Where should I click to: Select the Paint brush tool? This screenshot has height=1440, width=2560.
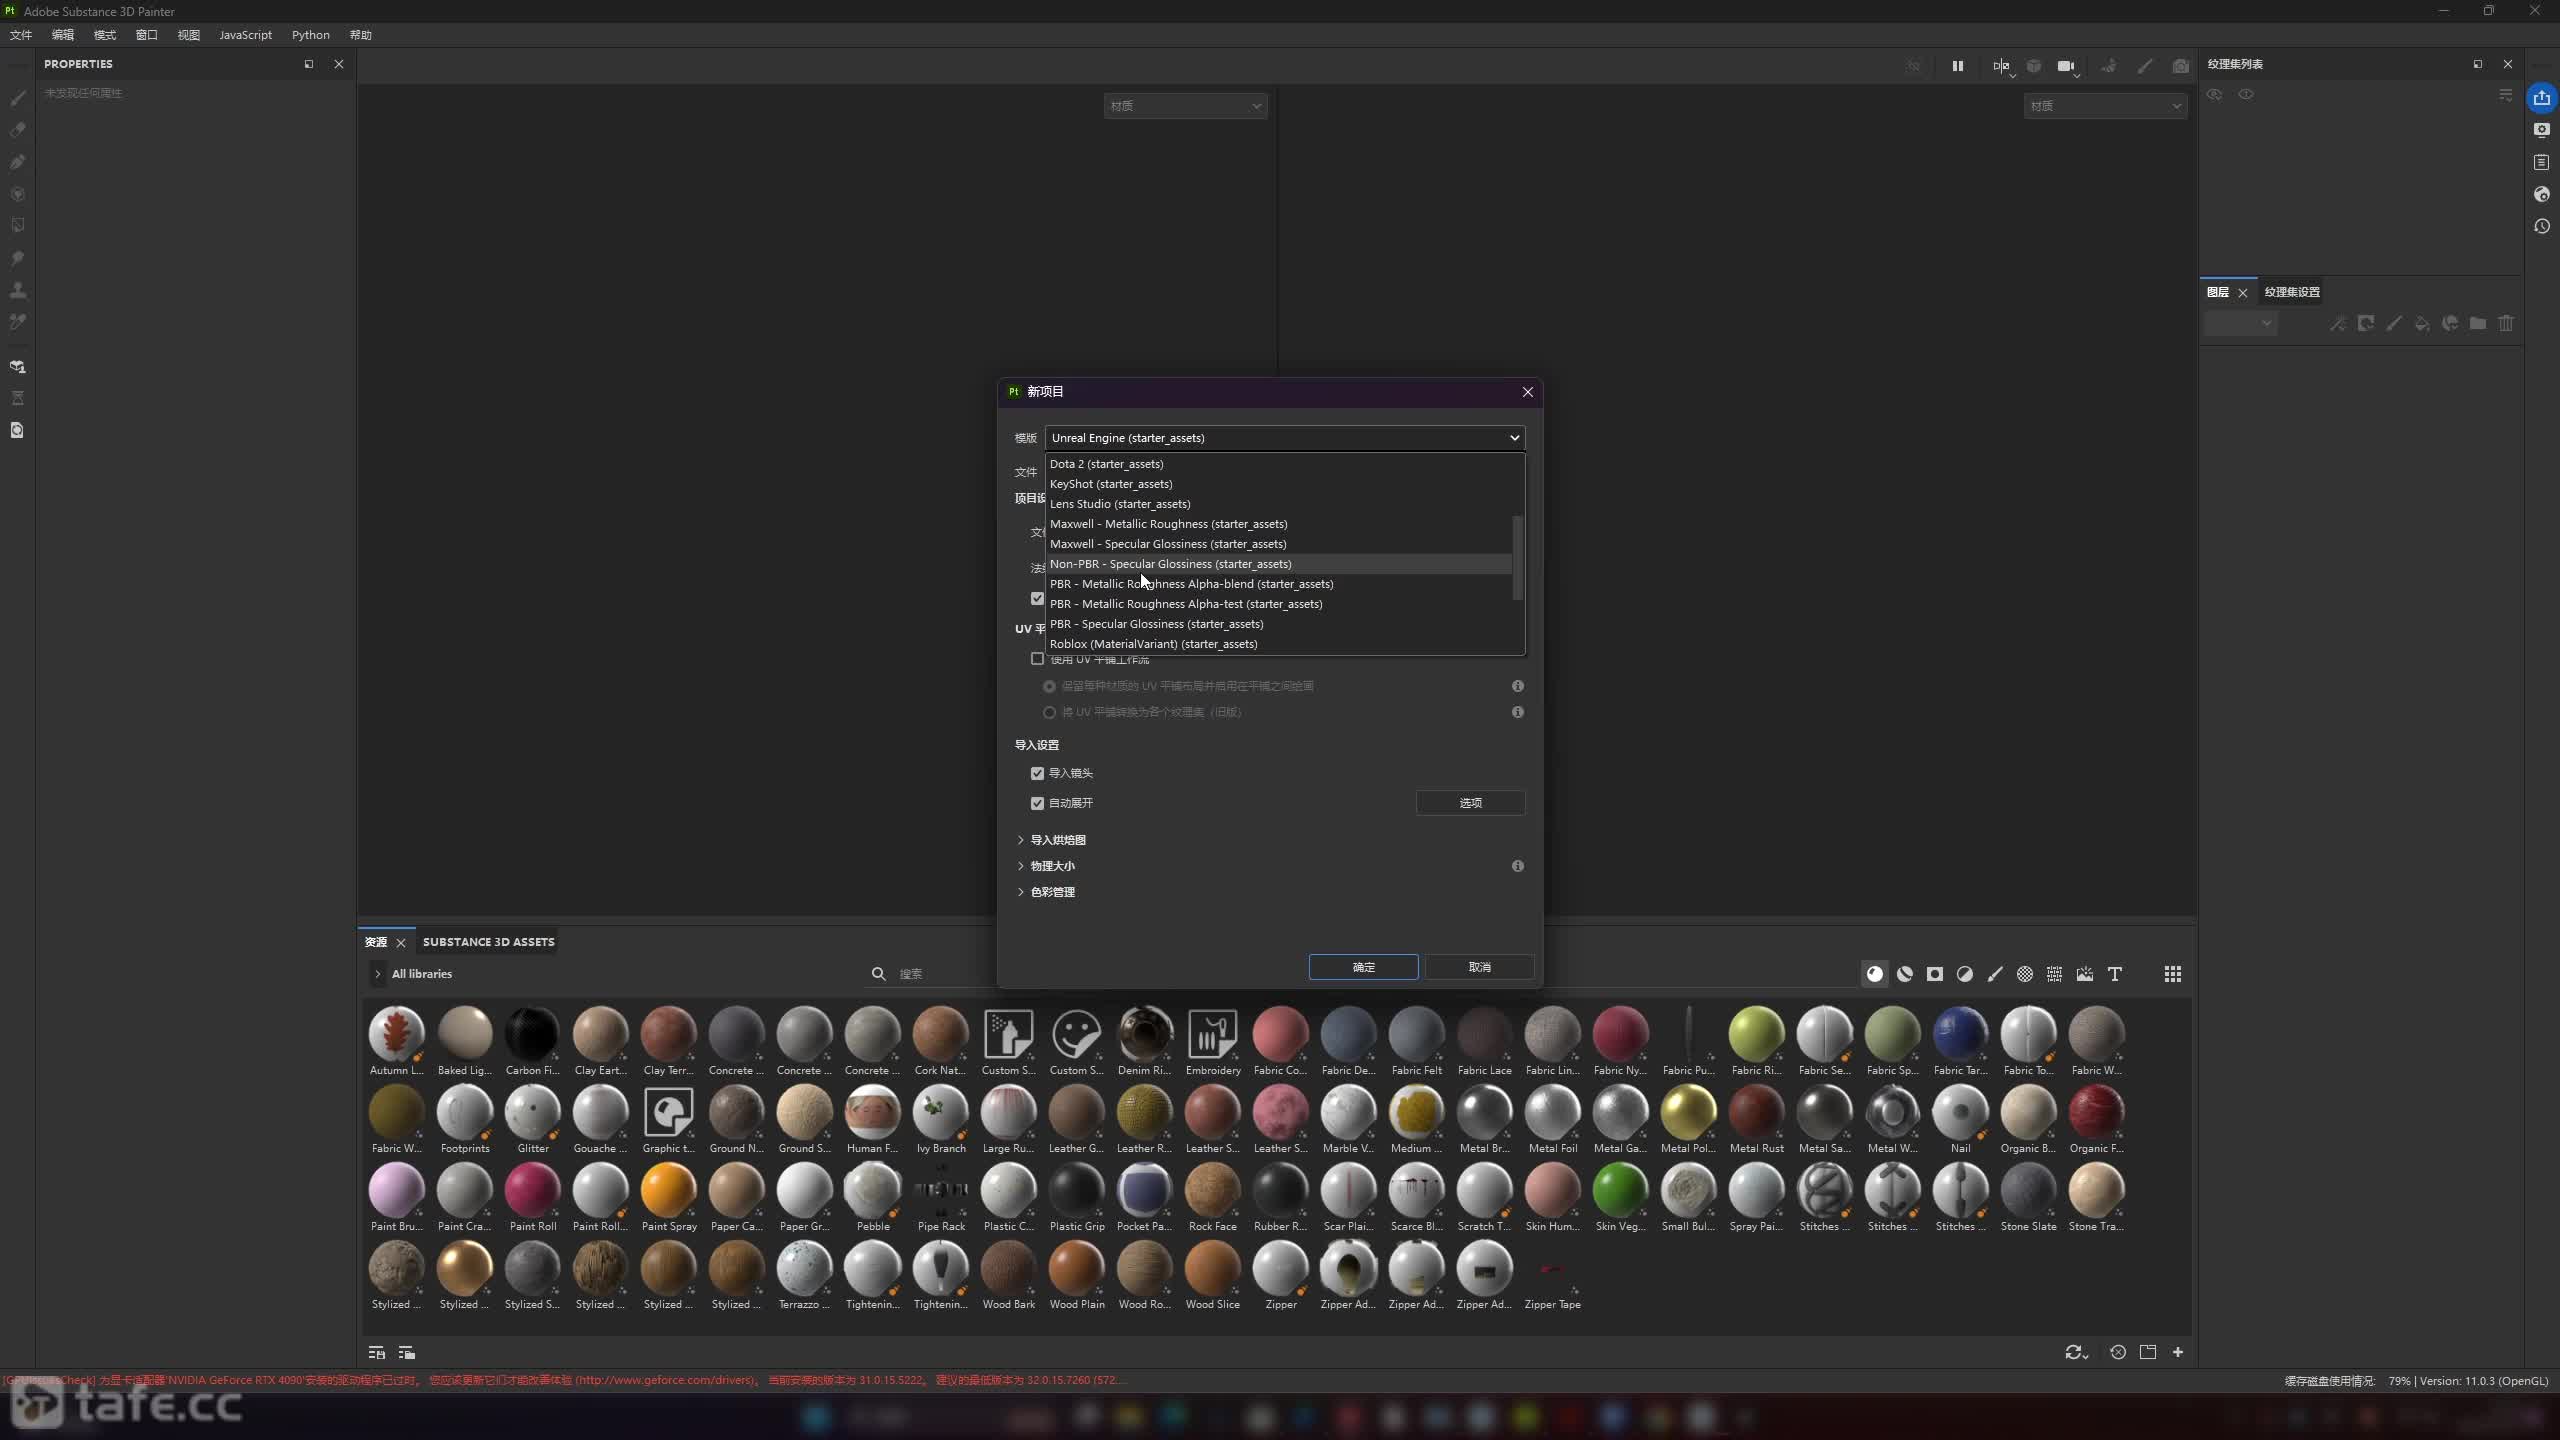[17, 98]
